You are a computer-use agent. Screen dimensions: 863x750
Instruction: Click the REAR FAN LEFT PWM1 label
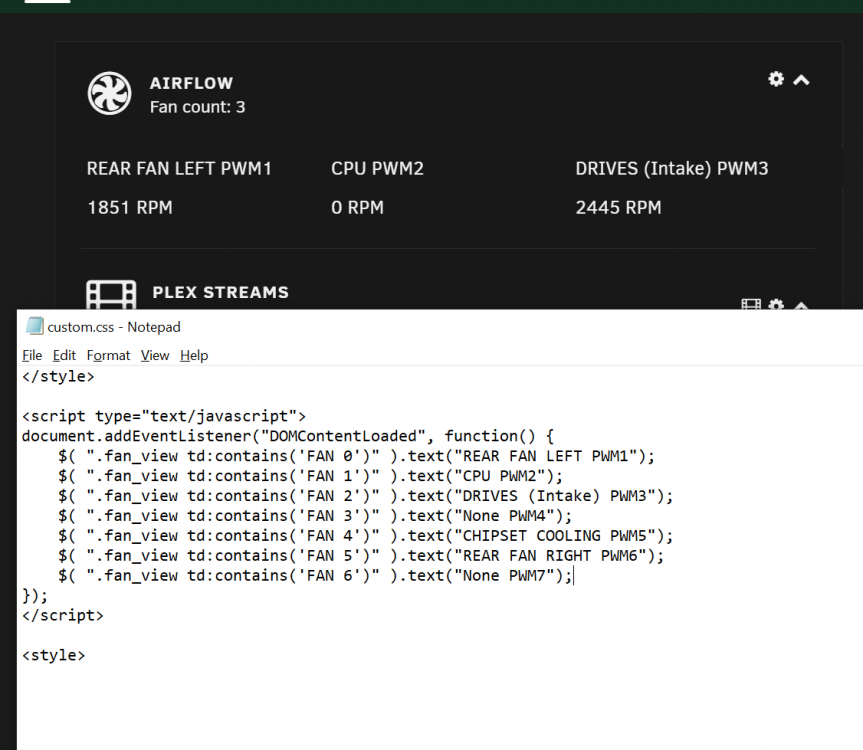click(179, 168)
